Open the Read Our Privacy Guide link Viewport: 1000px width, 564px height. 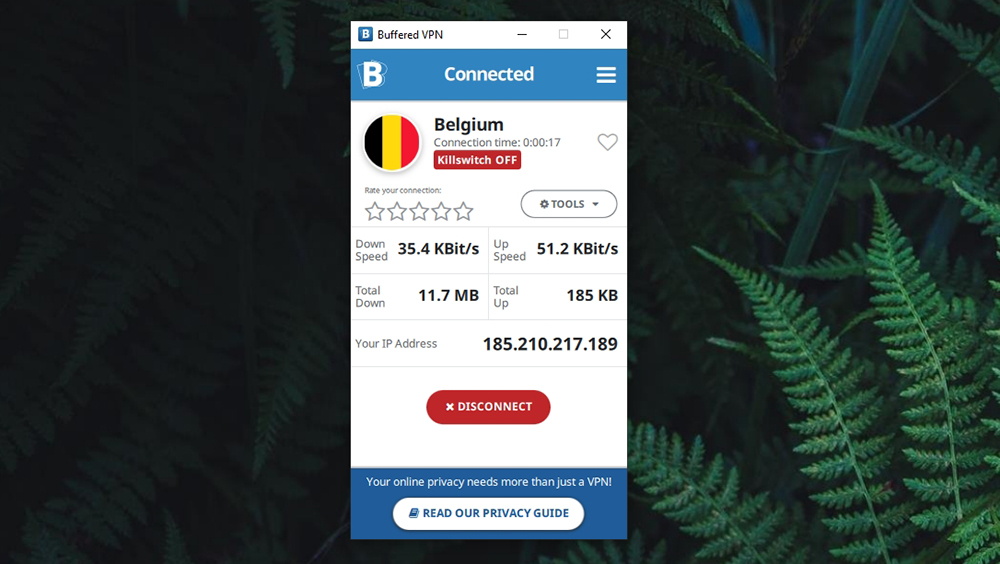point(489,514)
